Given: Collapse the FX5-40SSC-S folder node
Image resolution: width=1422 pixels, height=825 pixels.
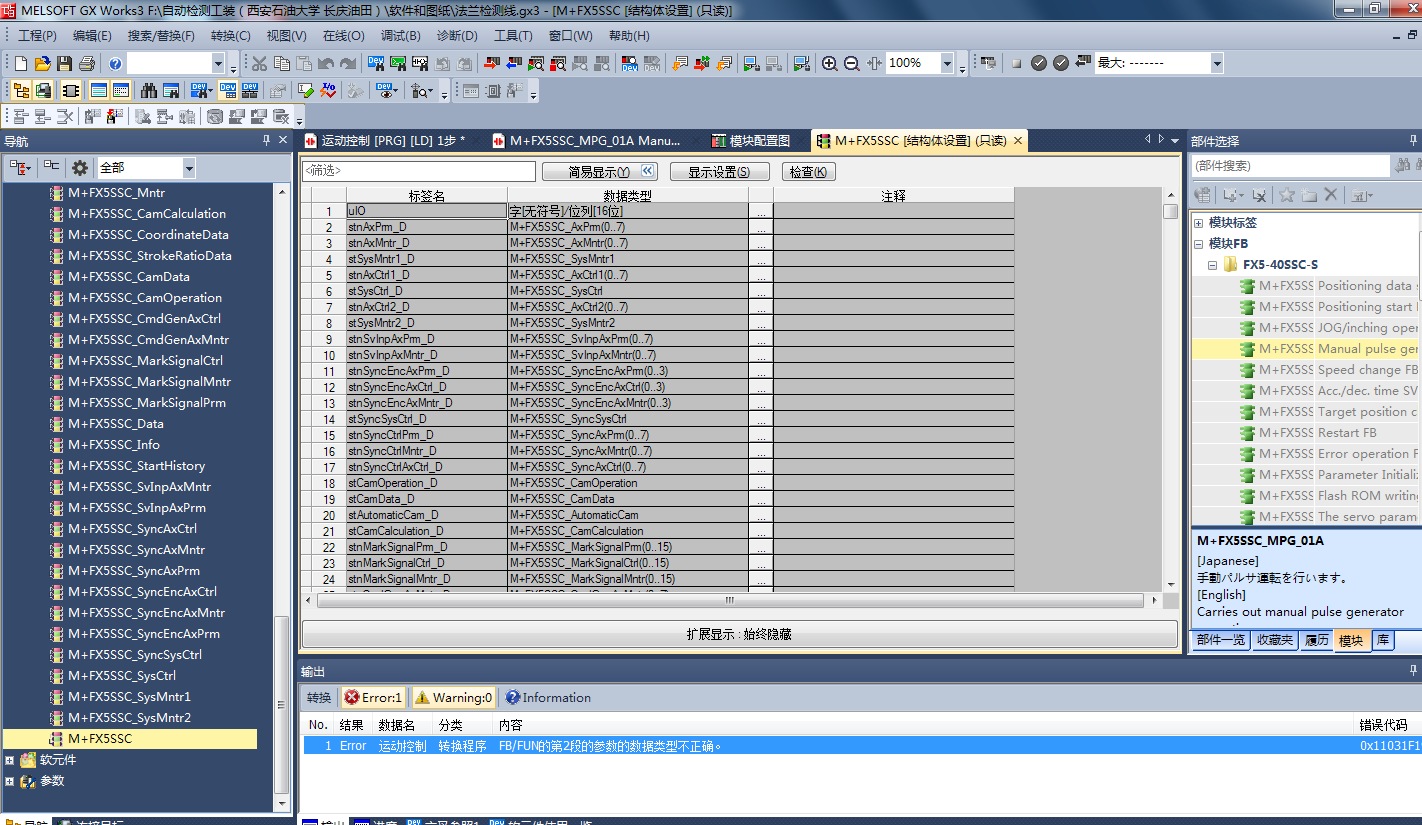Looking at the screenshot, I should click(x=1213, y=265).
